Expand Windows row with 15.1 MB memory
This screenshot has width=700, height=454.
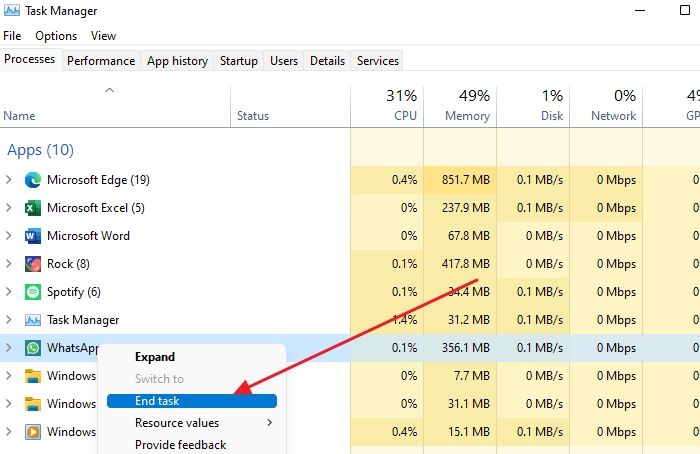8,432
